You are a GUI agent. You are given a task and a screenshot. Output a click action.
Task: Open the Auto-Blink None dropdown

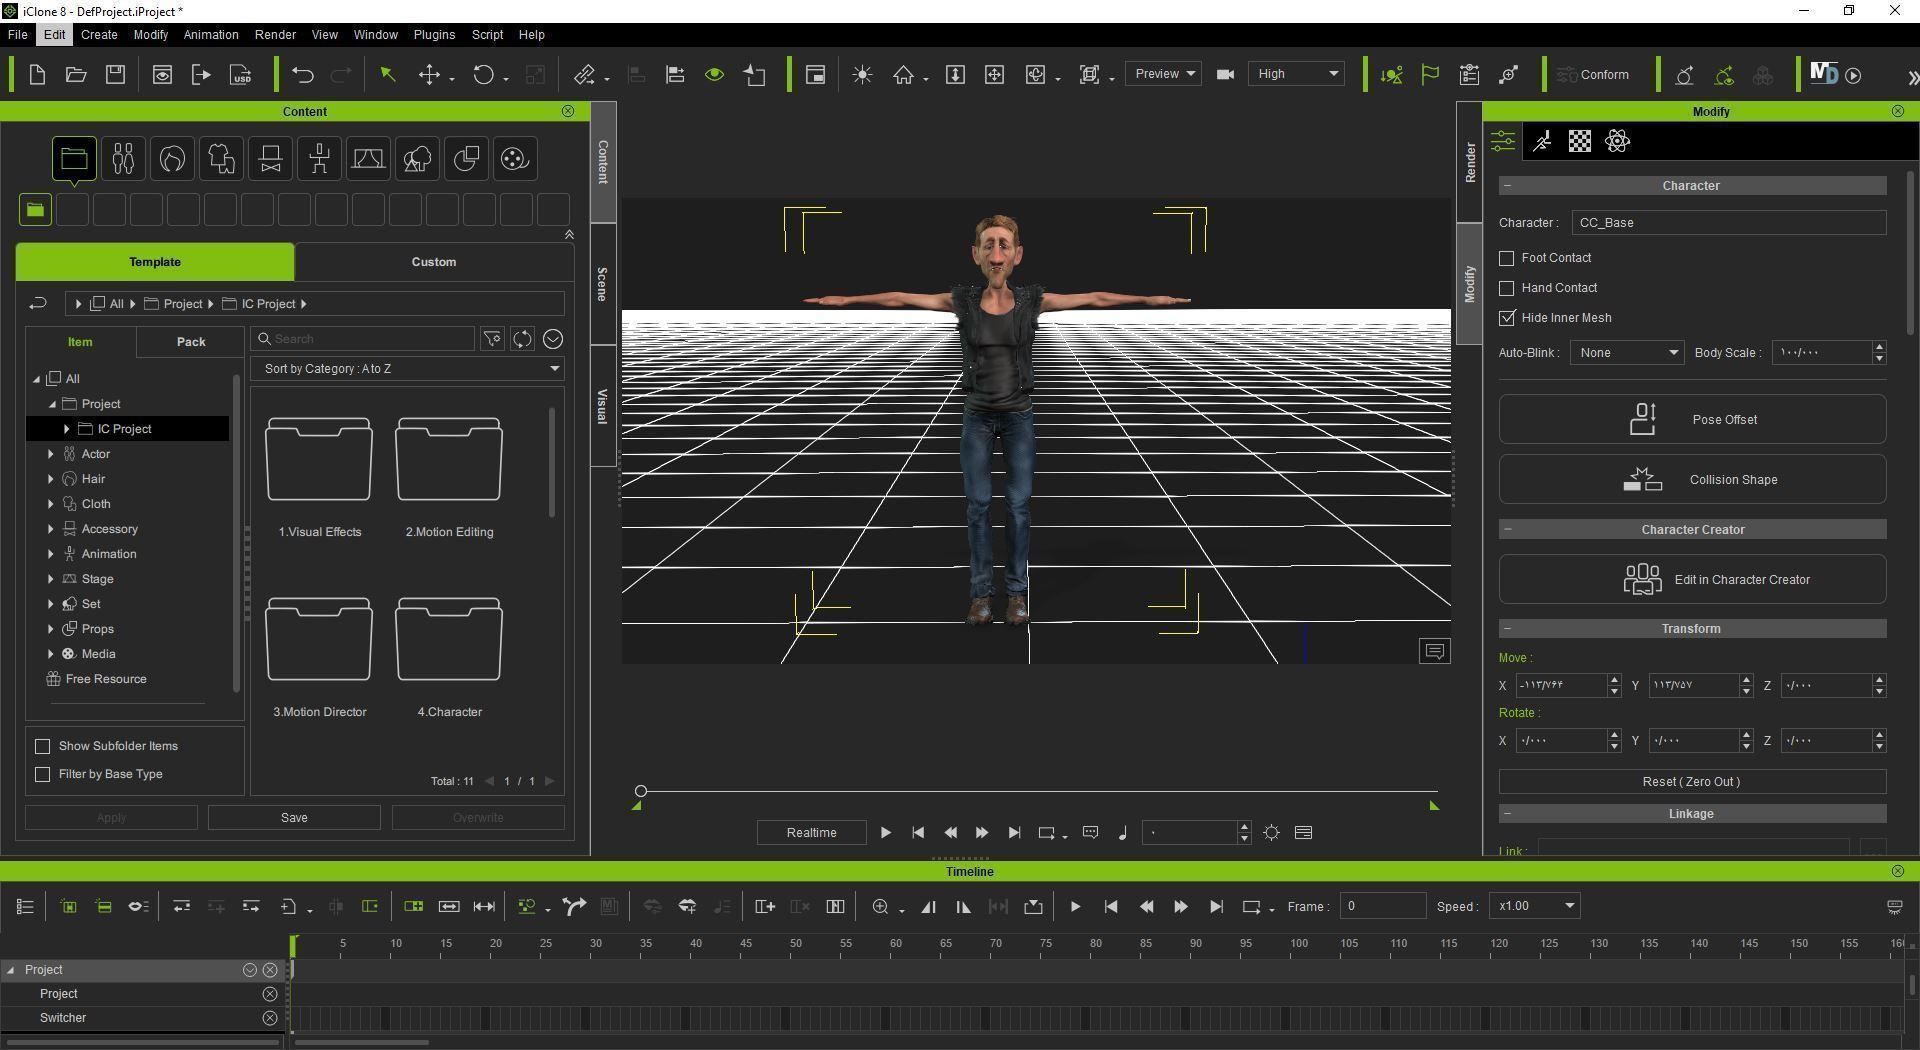coord(1626,353)
